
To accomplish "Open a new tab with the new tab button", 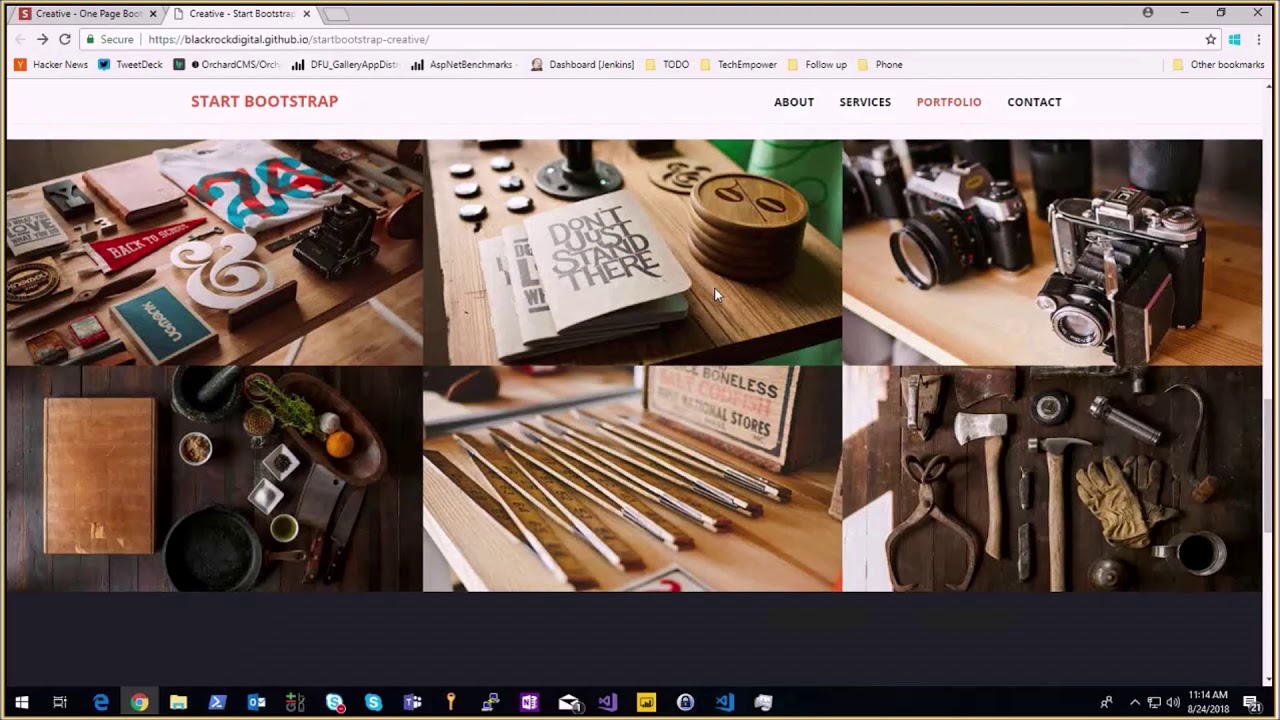I will (337, 14).
